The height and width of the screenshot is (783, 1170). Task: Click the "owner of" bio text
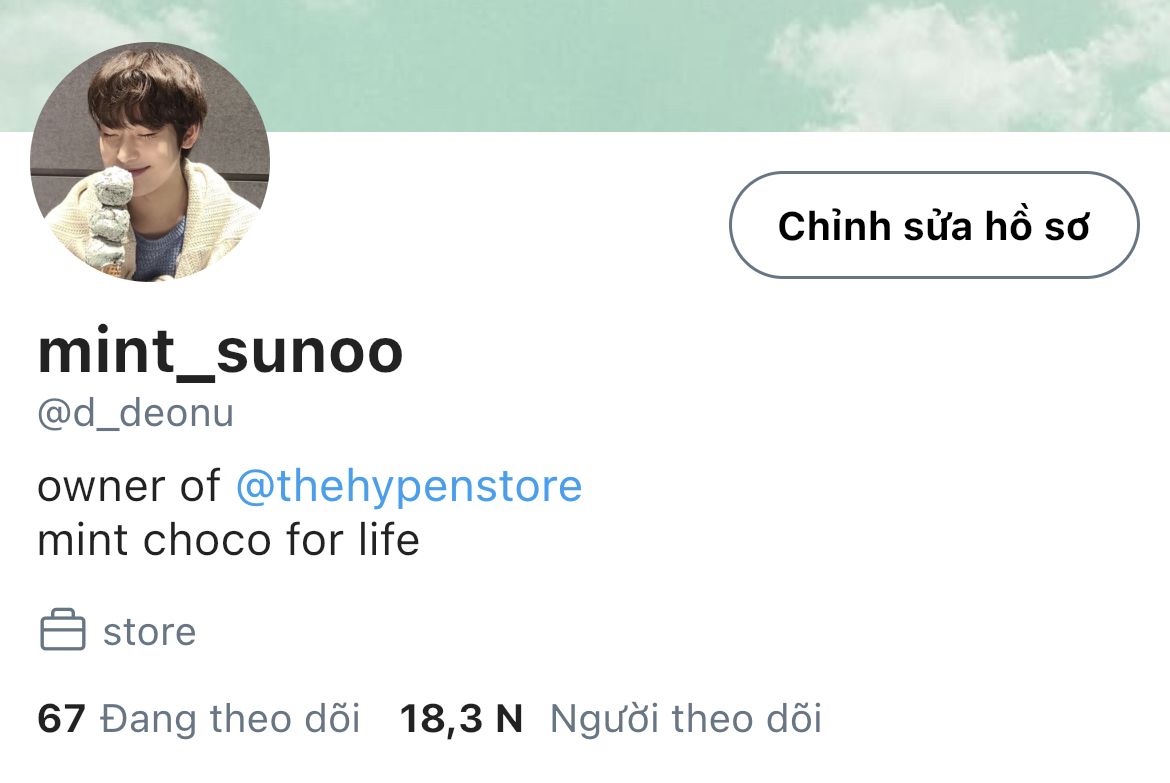pyautogui.click(x=129, y=487)
